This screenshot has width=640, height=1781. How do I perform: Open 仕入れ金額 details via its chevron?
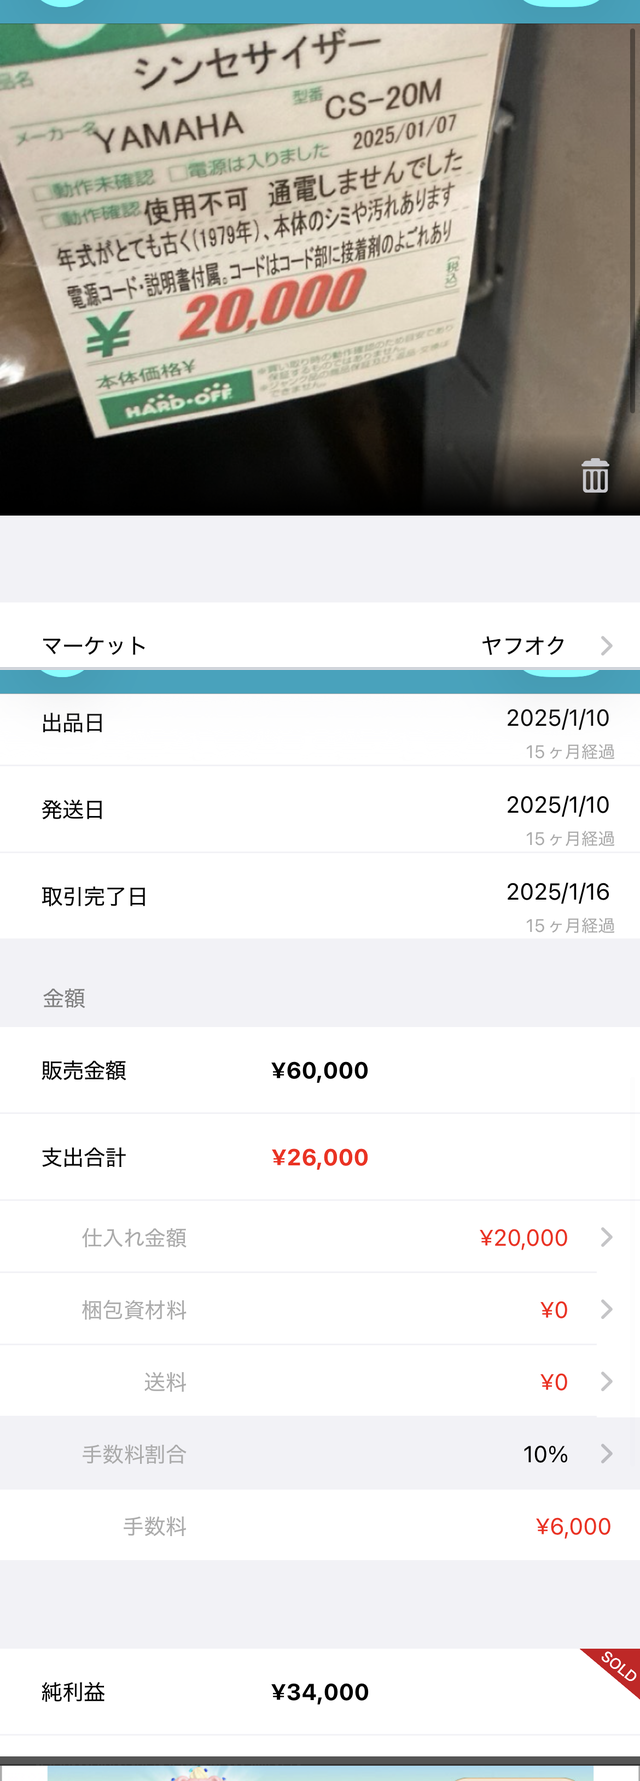(606, 1238)
